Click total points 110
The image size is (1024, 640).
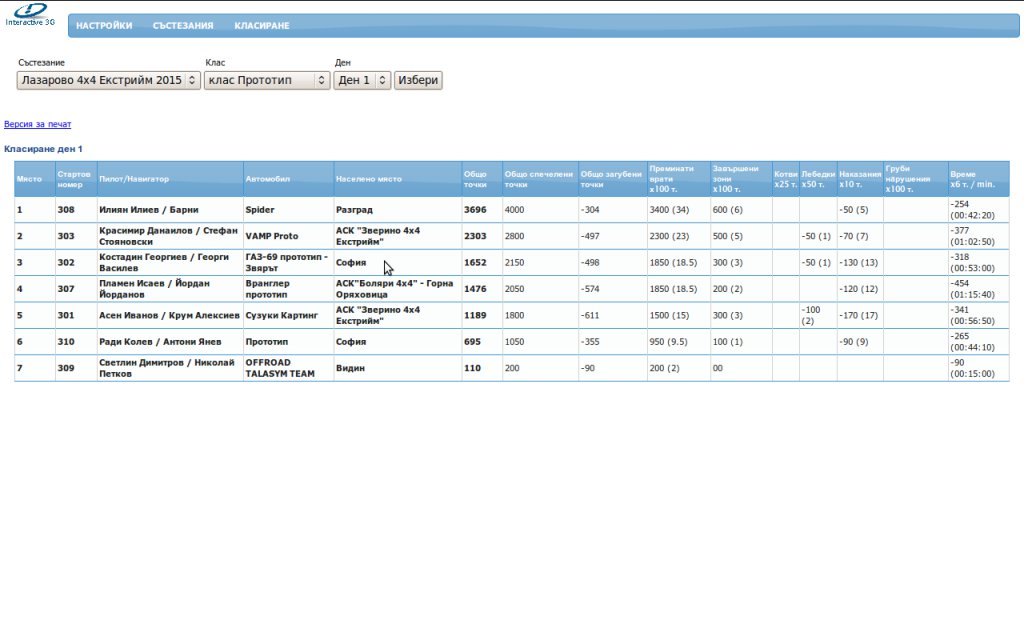click(x=472, y=368)
